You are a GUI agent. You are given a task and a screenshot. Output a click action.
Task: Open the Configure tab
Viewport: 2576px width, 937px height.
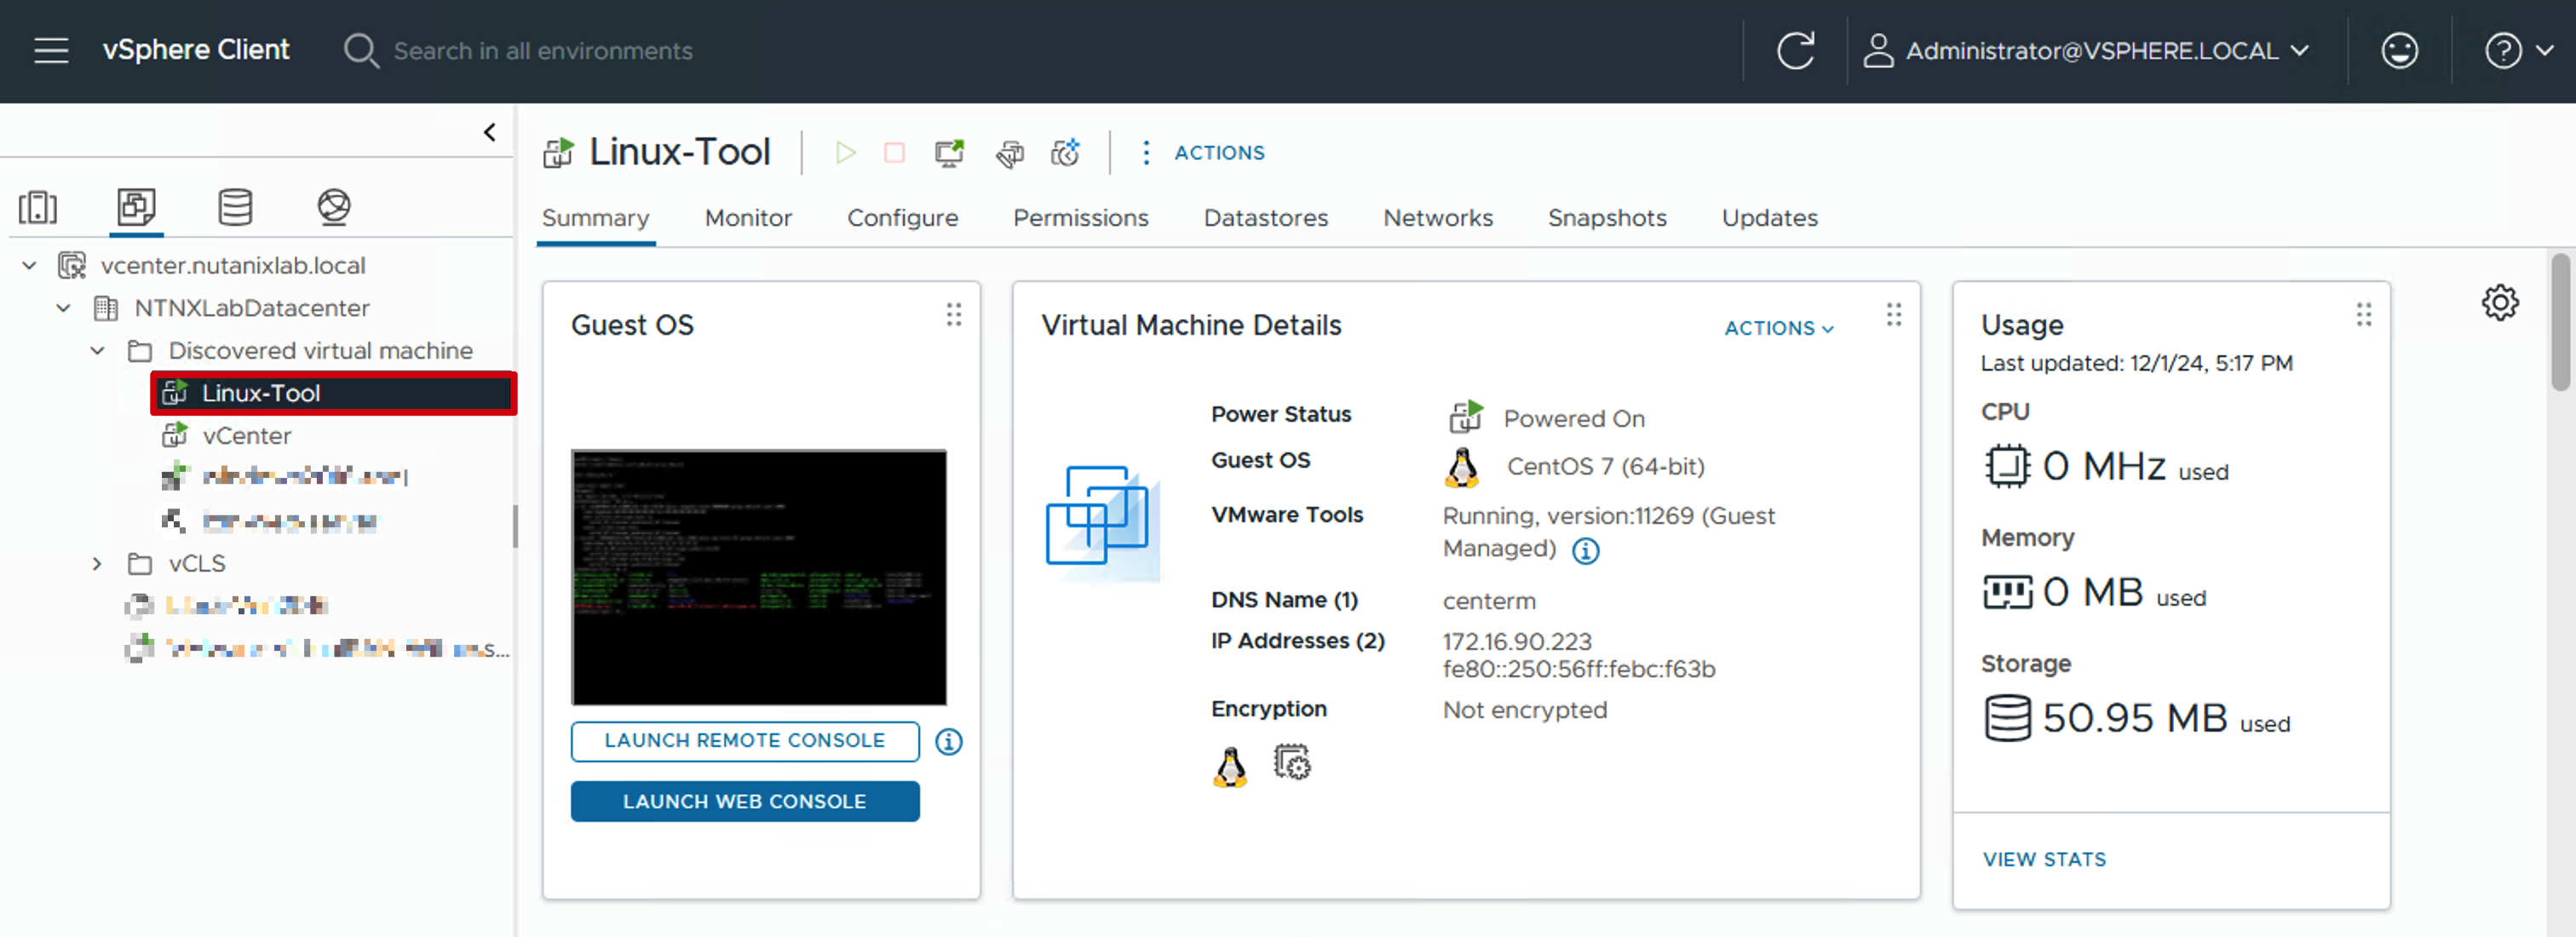click(902, 218)
